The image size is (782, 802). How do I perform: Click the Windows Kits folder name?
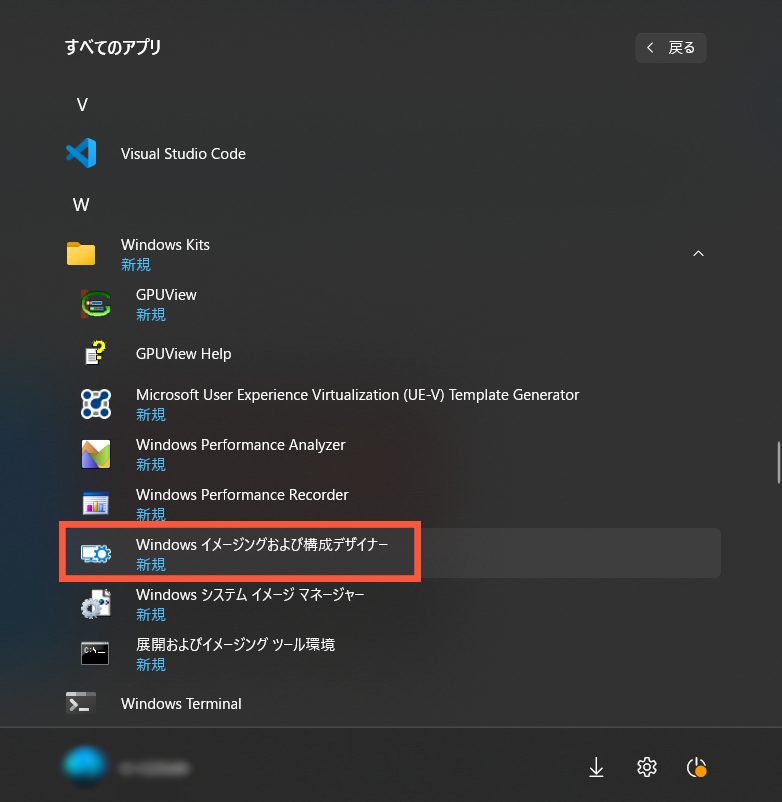[165, 244]
